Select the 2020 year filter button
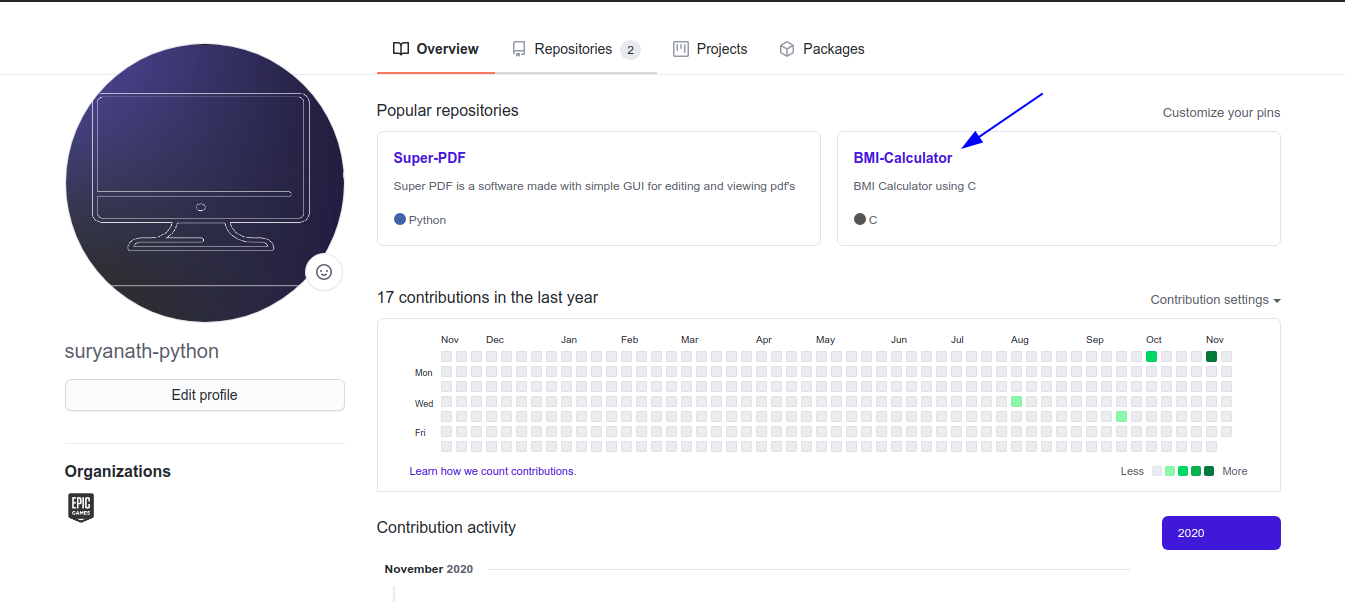Screen dimensions: 1345x604 tap(1220, 533)
